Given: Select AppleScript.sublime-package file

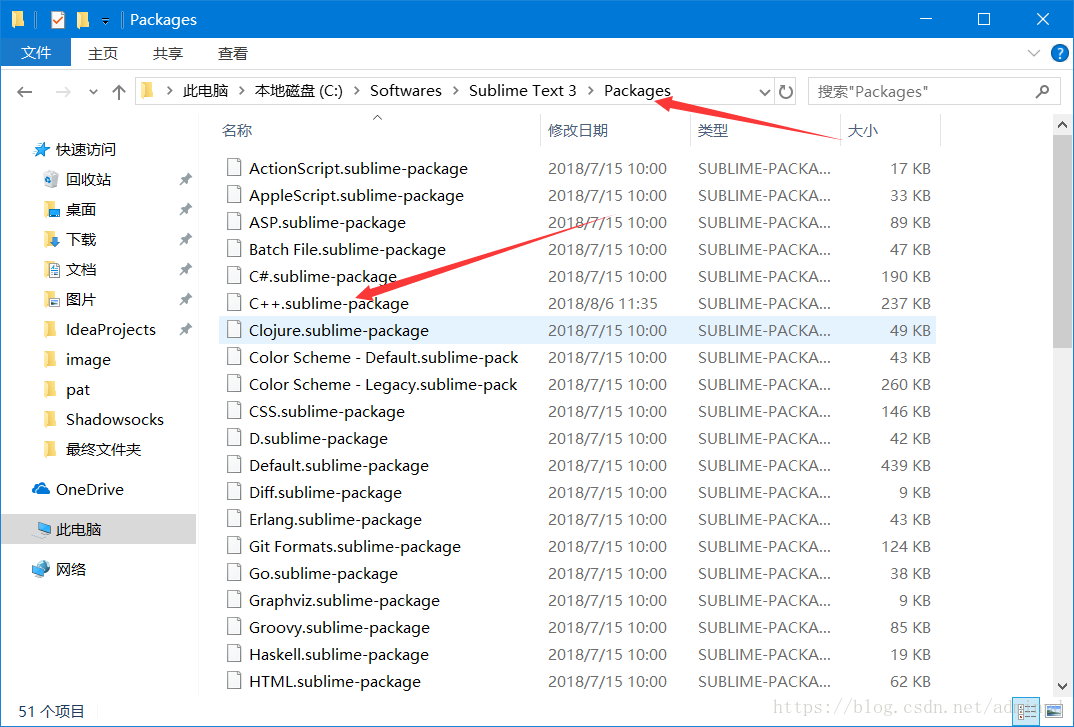Looking at the screenshot, I should click(356, 195).
